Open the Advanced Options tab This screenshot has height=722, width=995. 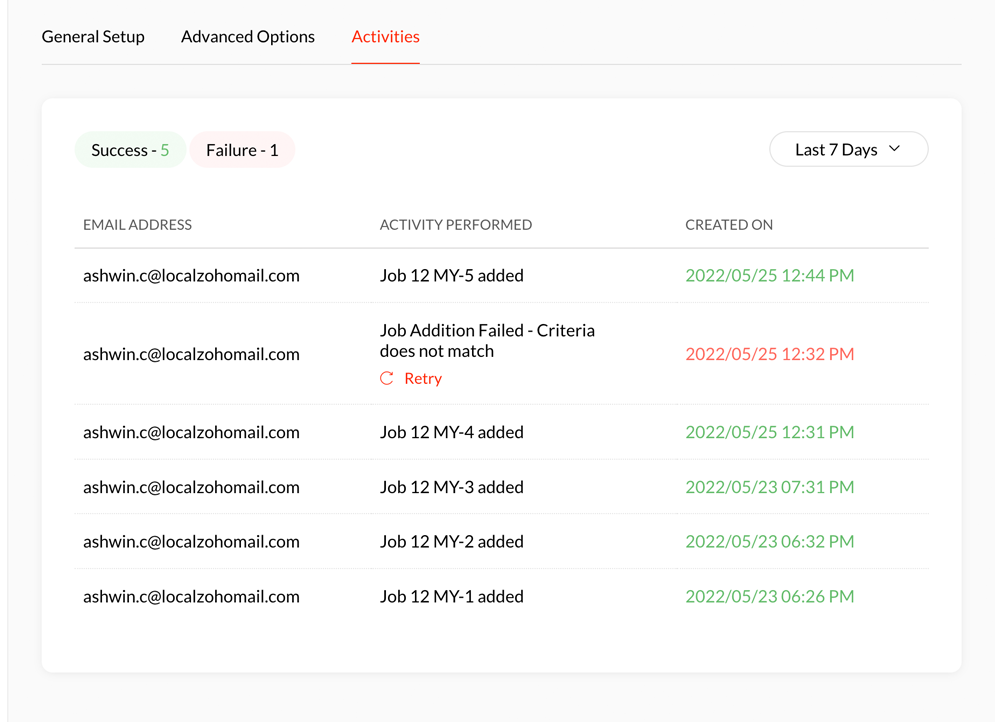pos(248,37)
